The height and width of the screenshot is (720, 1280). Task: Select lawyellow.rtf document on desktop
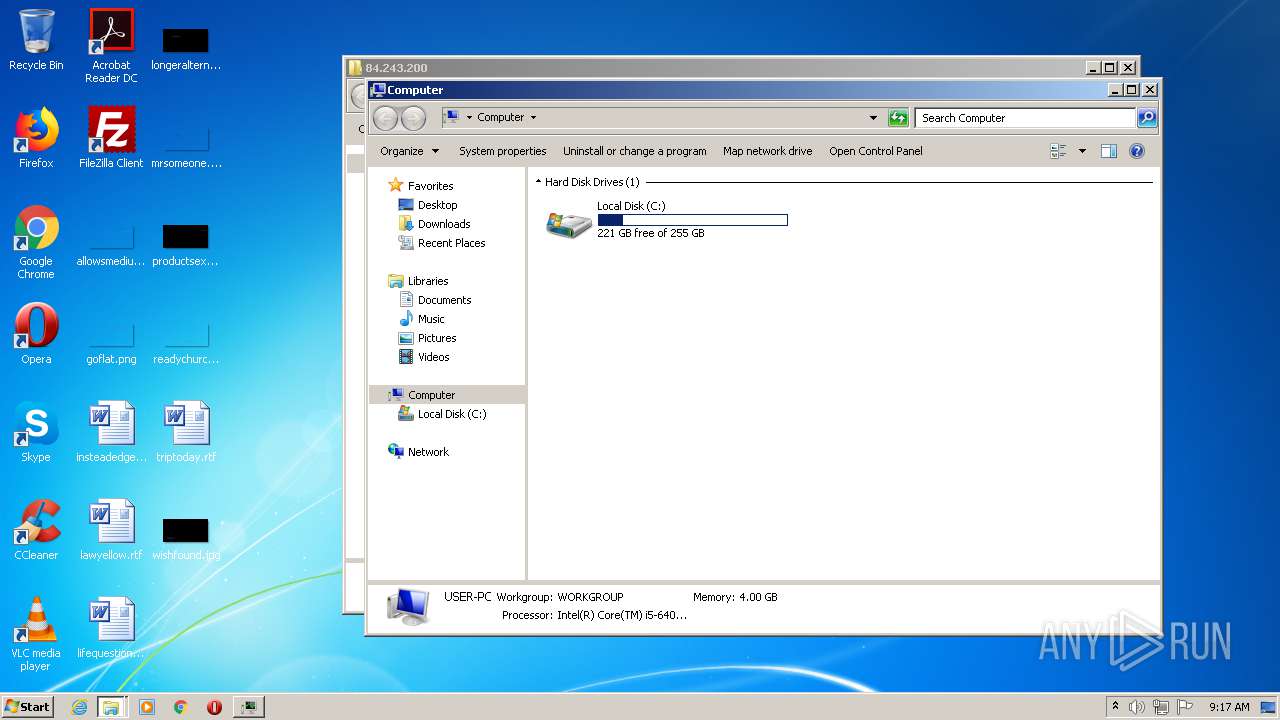[x=111, y=530]
